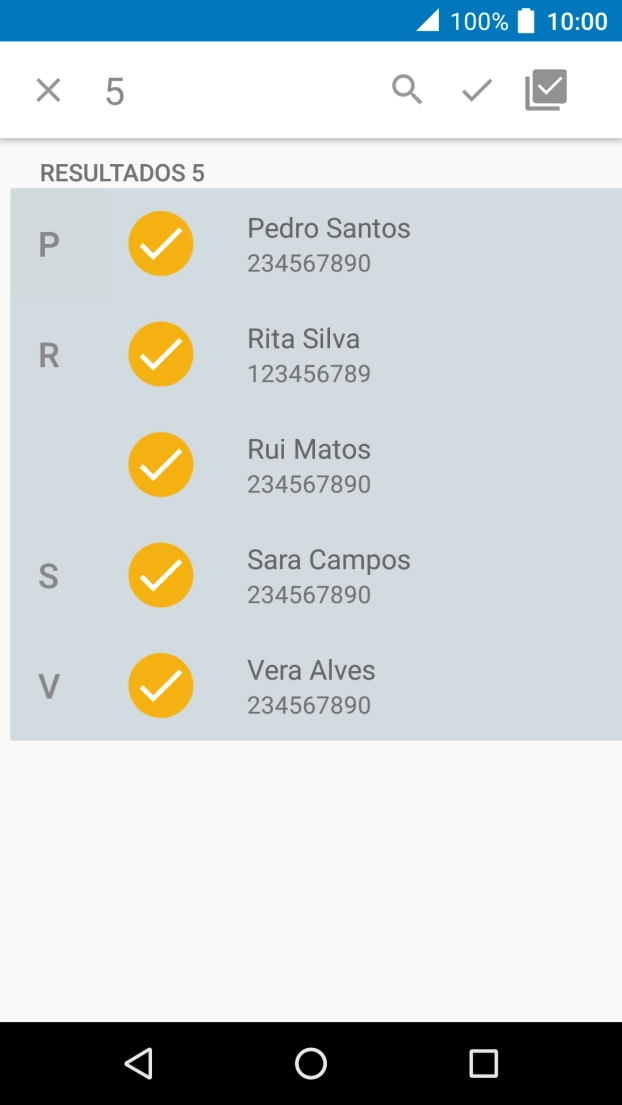Toggle Rui Matos's selected avatar

[161, 464]
